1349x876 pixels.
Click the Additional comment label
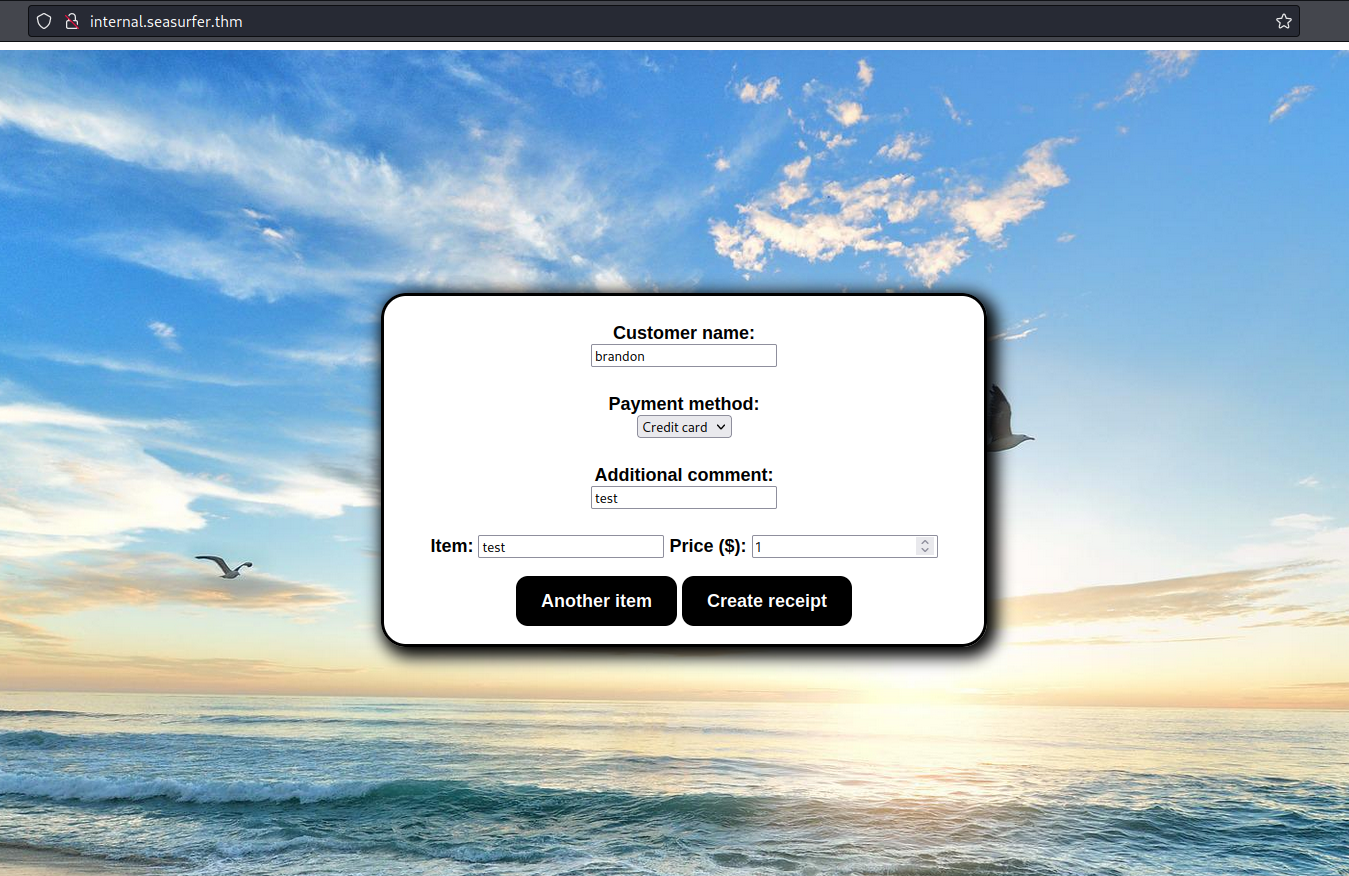(683, 475)
